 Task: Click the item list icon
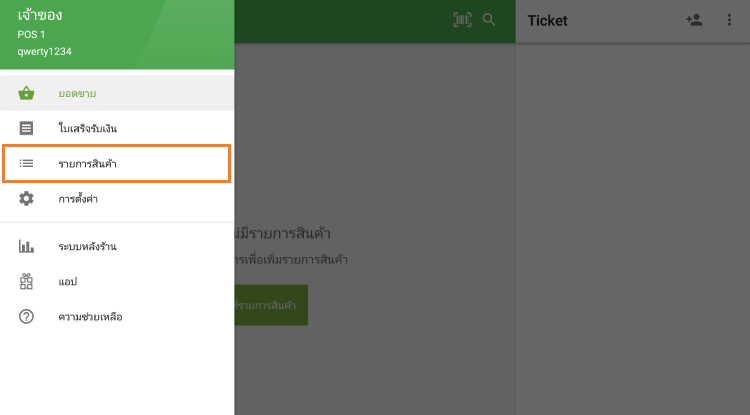tap(27, 163)
